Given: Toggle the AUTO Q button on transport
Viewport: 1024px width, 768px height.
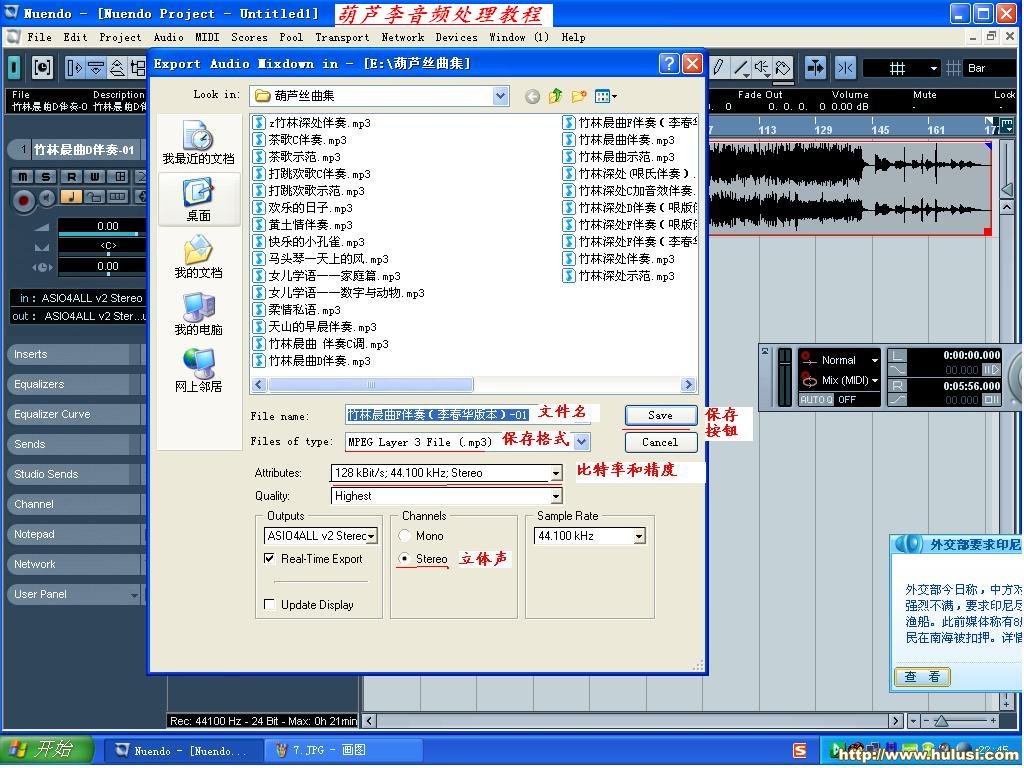Looking at the screenshot, I should (x=816, y=400).
